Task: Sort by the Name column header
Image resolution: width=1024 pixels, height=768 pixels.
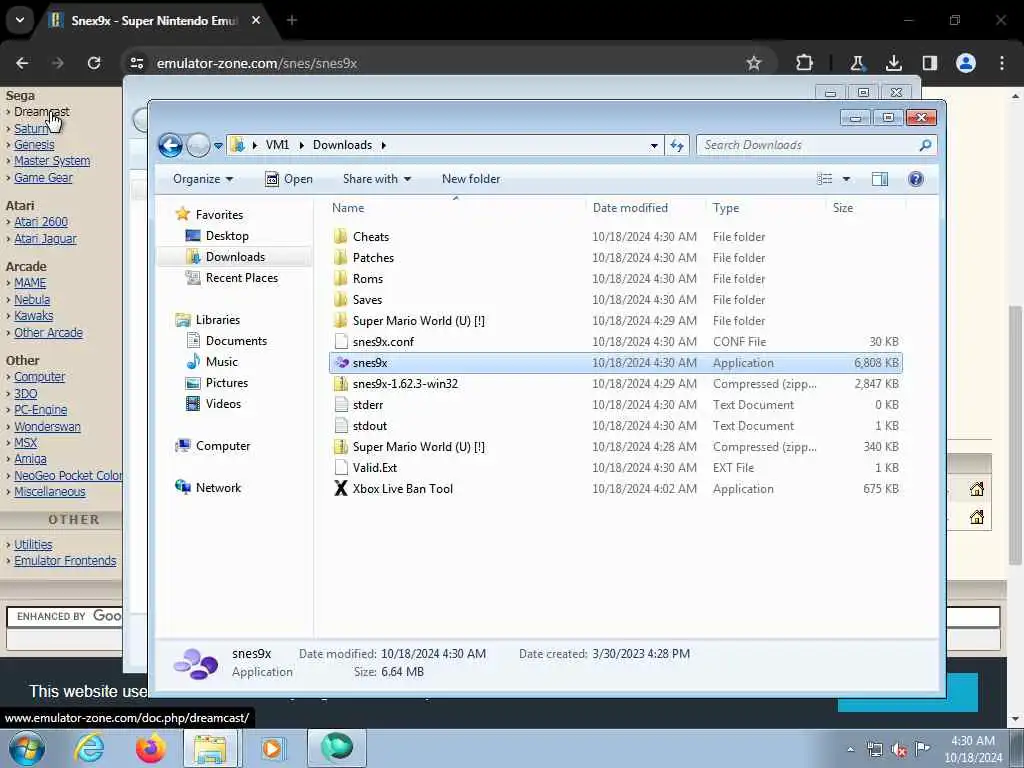Action: [x=348, y=208]
